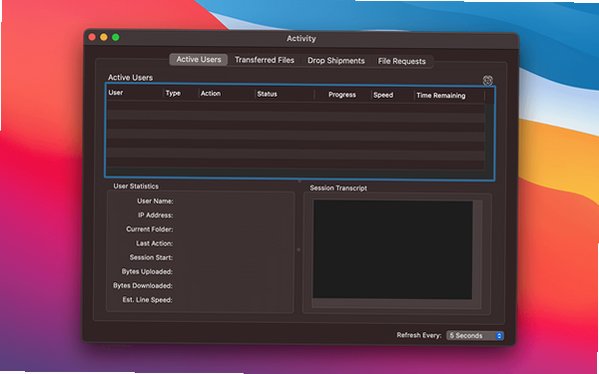Viewport: 599px width, 374px height.
Task: Sort by the Status column header
Action: (285, 94)
